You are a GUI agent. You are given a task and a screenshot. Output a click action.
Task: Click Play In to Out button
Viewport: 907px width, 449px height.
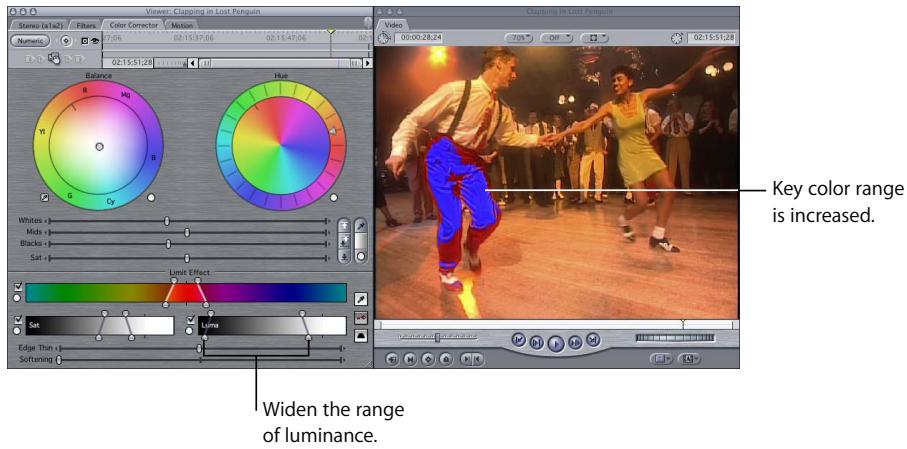[536, 343]
